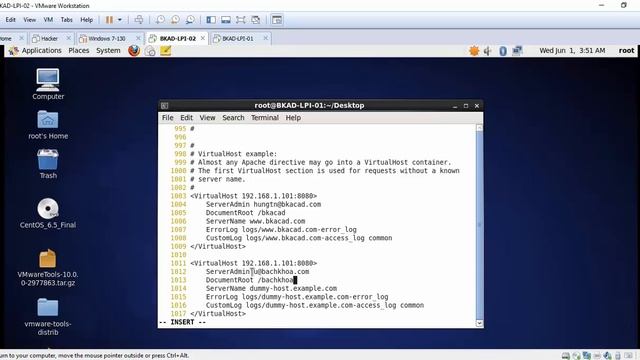Open the terminal File menu
This screenshot has height=360, width=640.
167,118
